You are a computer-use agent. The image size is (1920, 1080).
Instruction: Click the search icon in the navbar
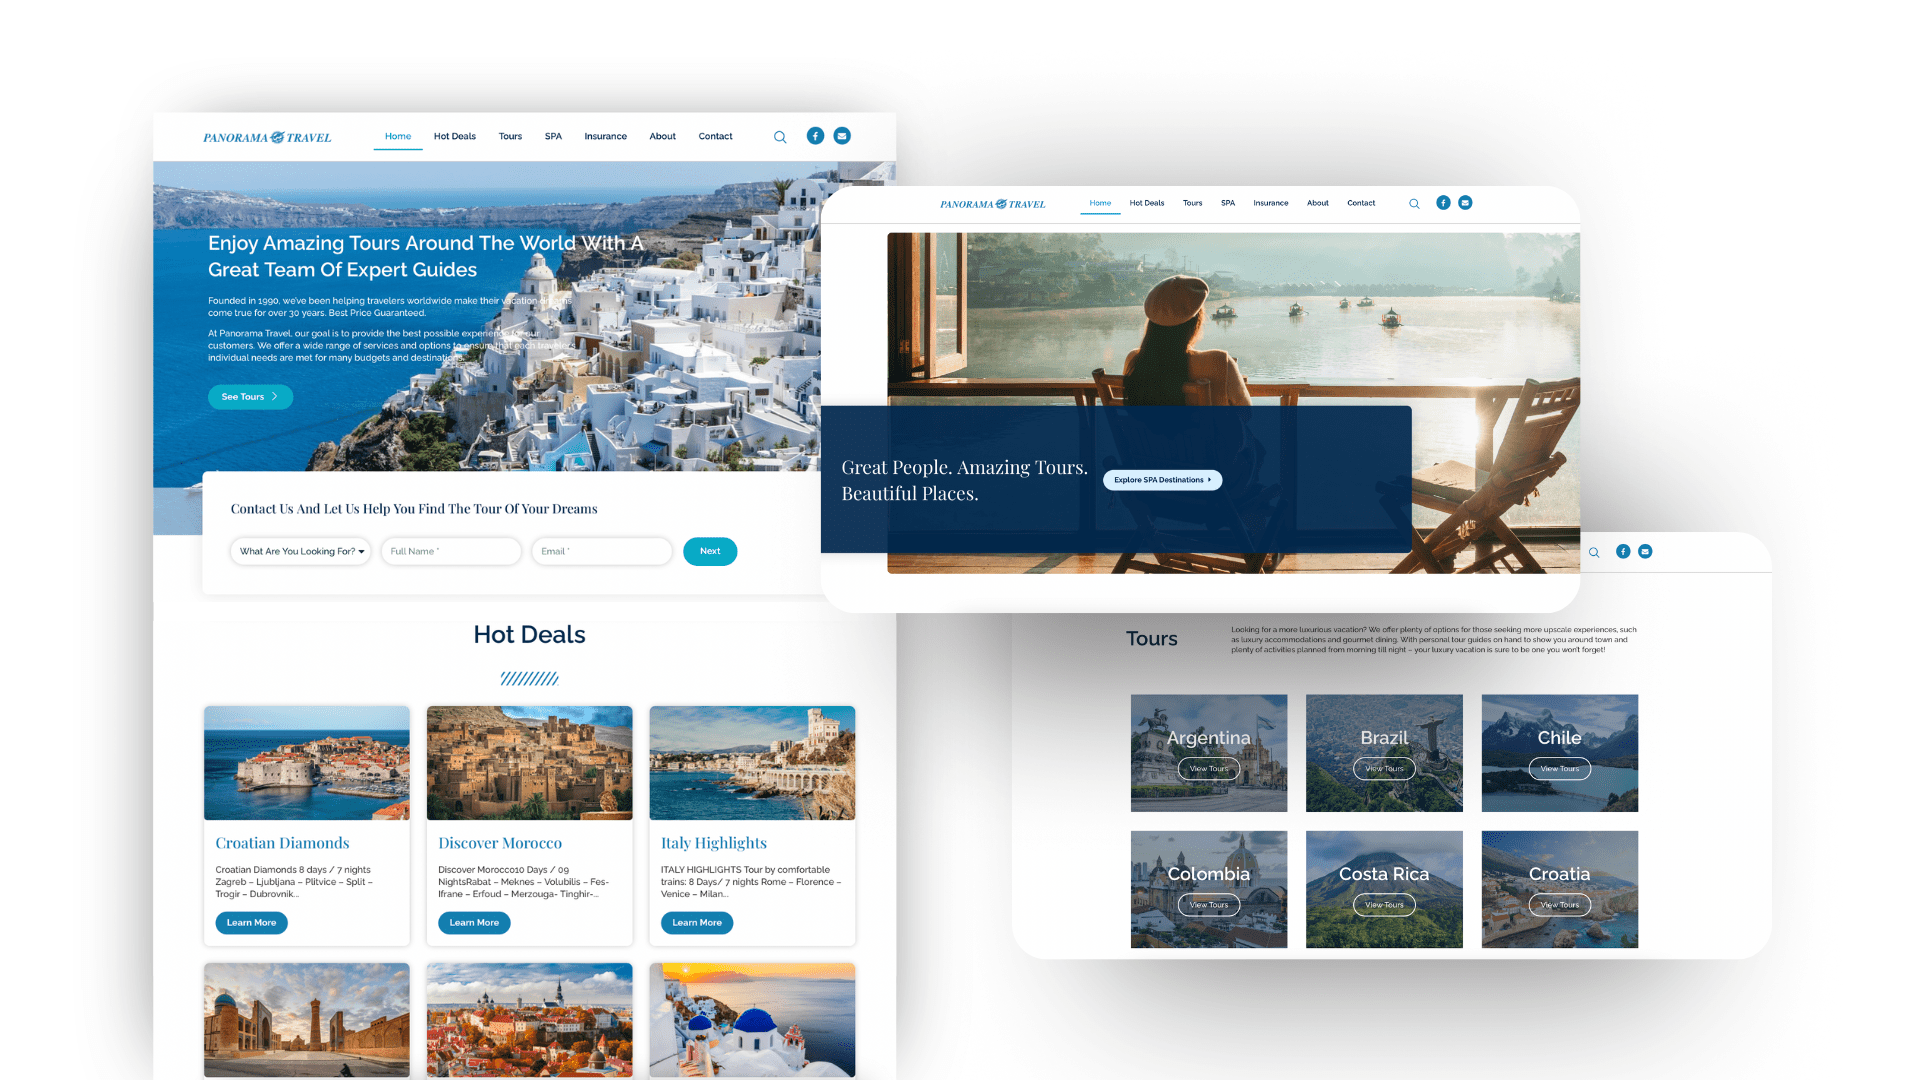pyautogui.click(x=778, y=136)
